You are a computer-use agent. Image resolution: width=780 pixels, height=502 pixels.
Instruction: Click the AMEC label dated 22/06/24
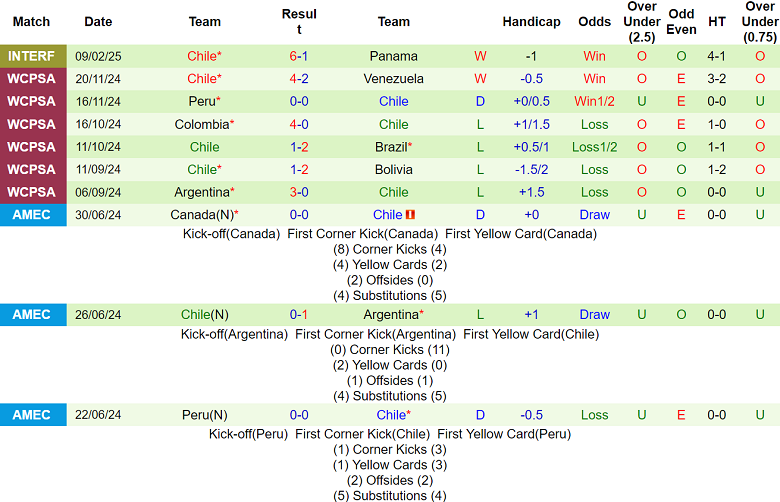(33, 415)
